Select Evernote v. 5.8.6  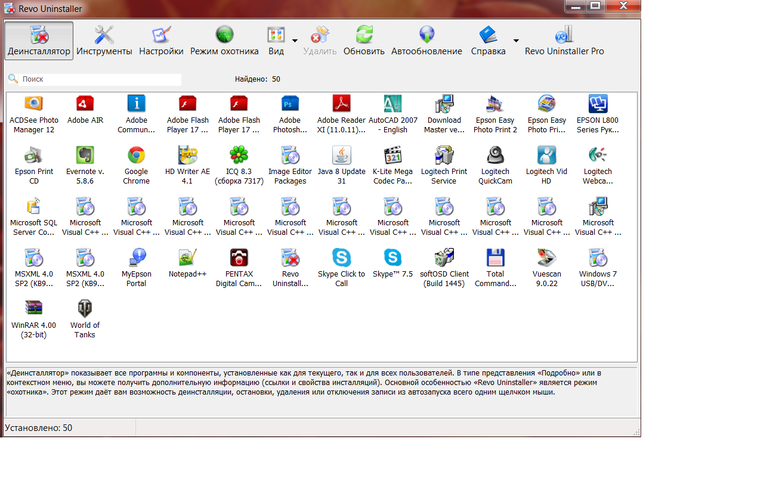tap(85, 166)
